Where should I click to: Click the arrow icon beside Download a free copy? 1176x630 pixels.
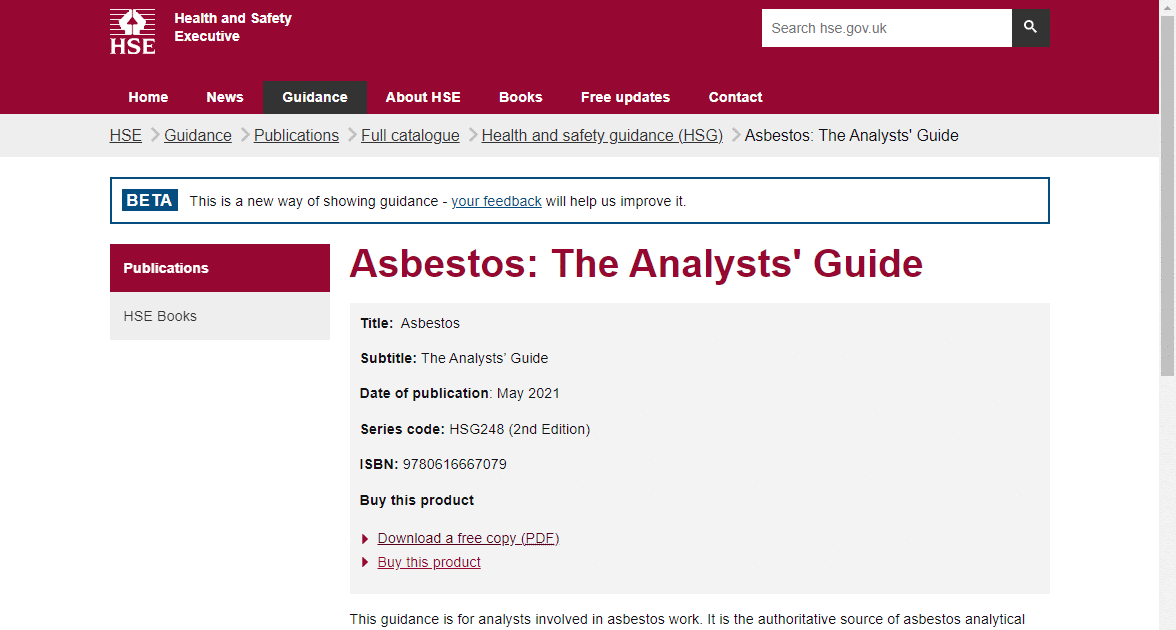point(364,538)
